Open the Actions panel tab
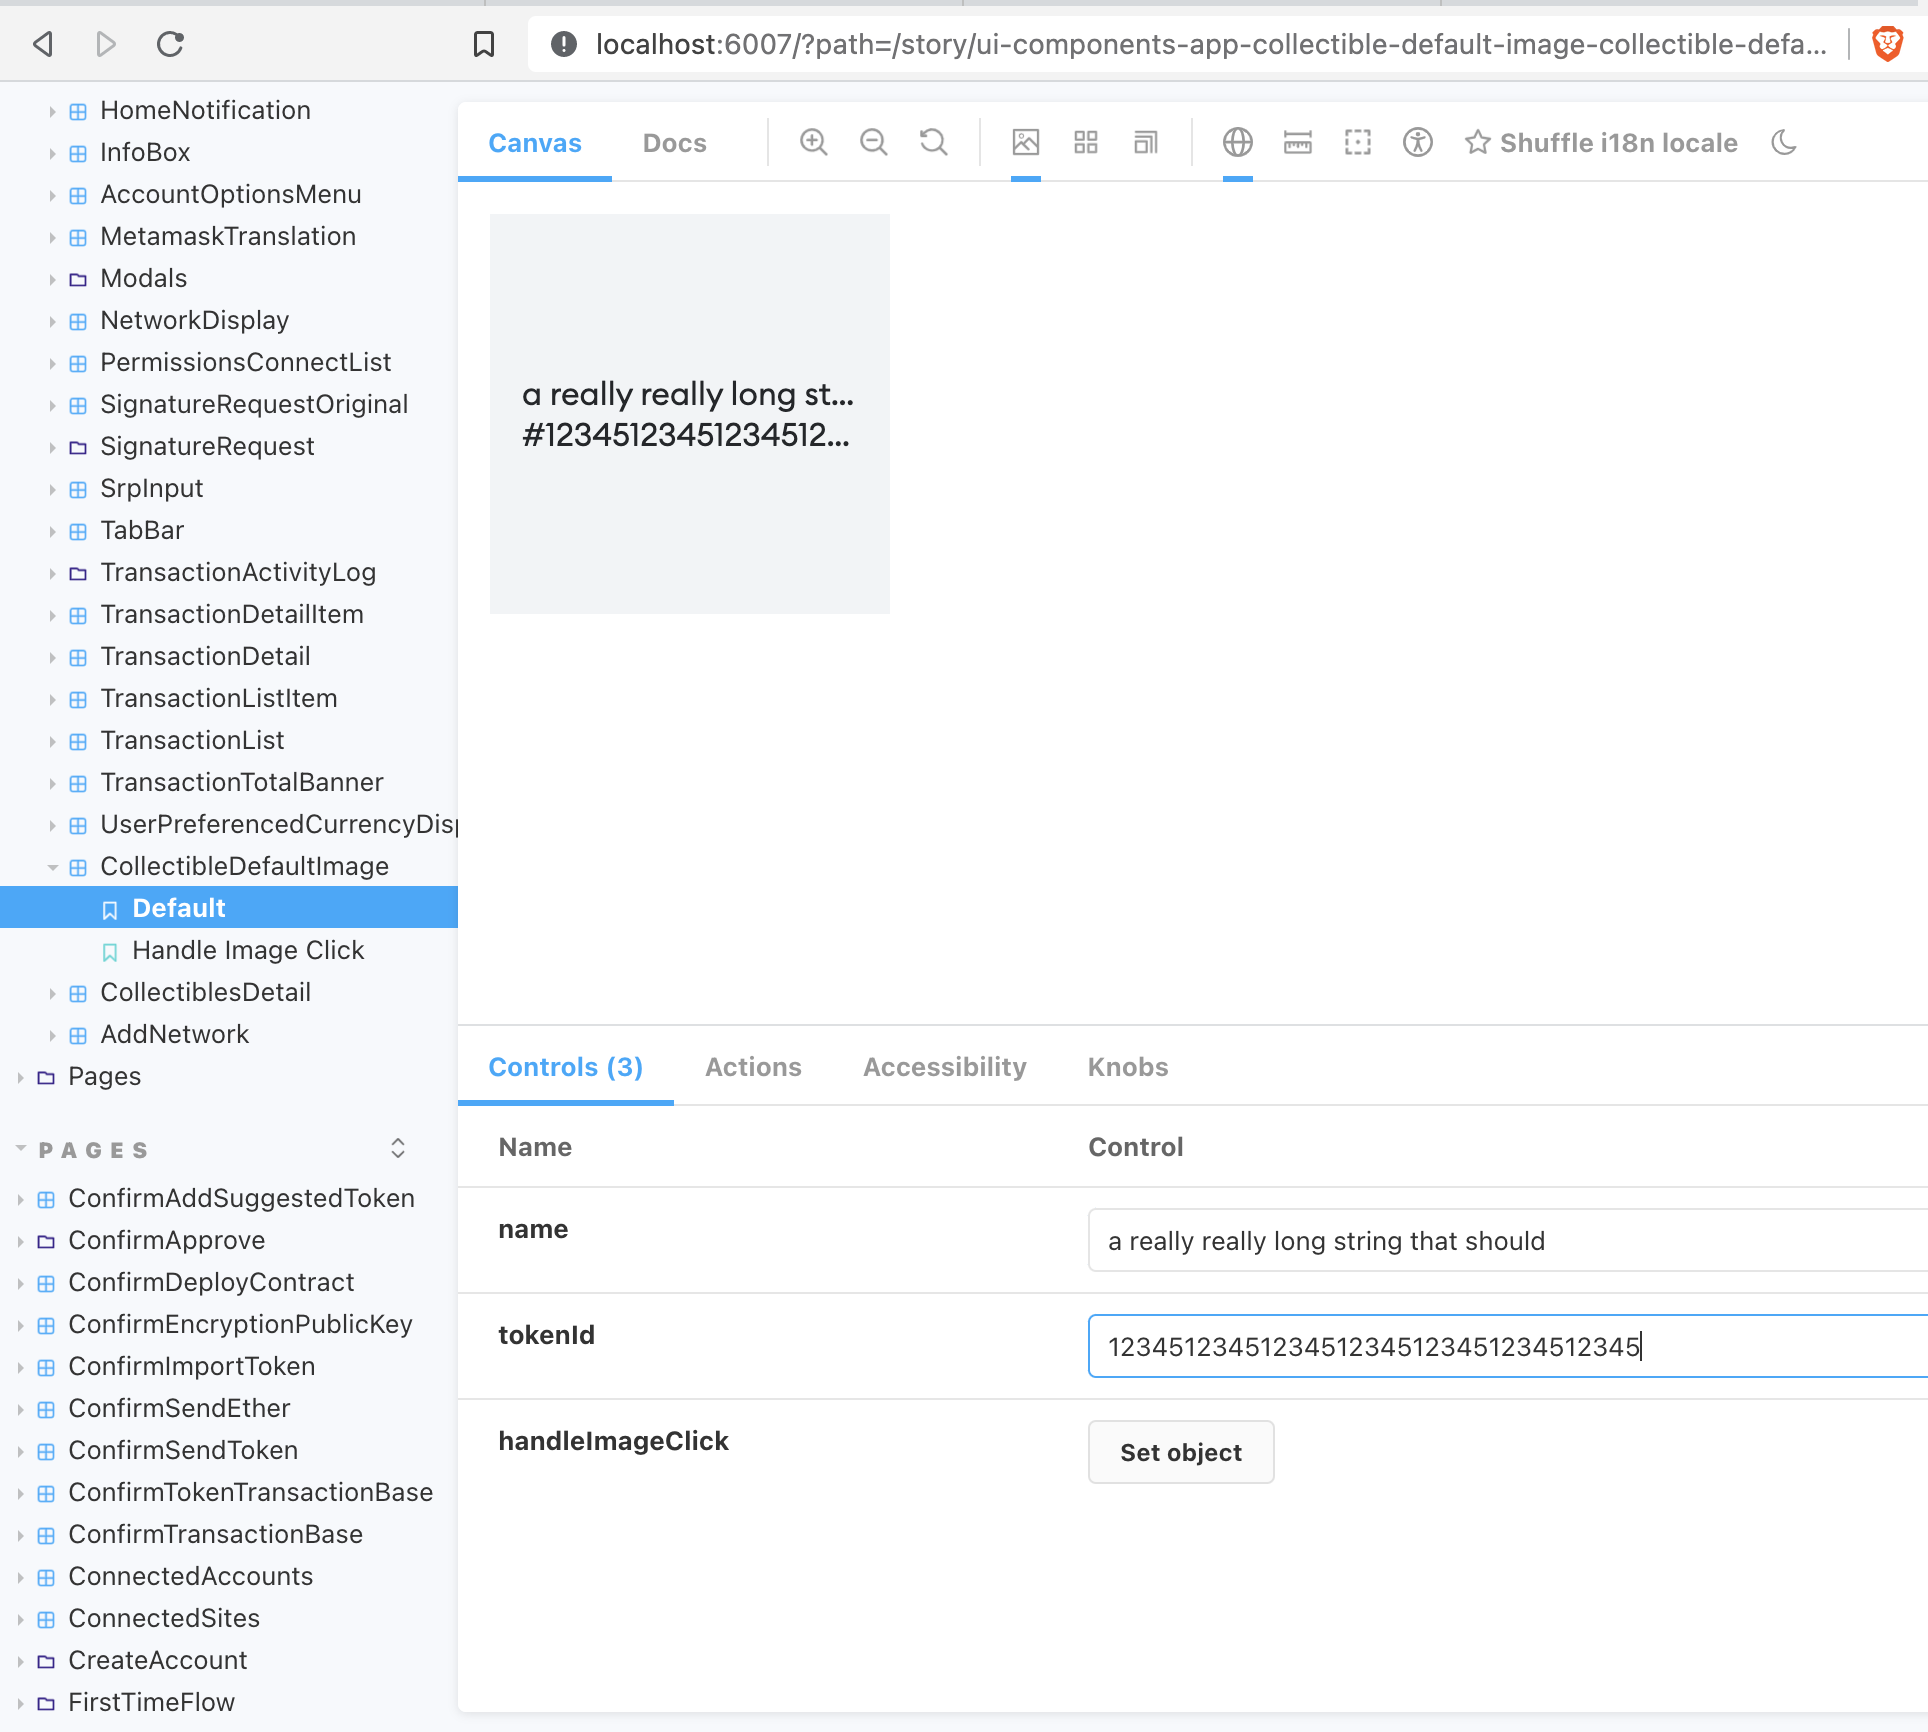The image size is (1928, 1732). pyautogui.click(x=753, y=1067)
